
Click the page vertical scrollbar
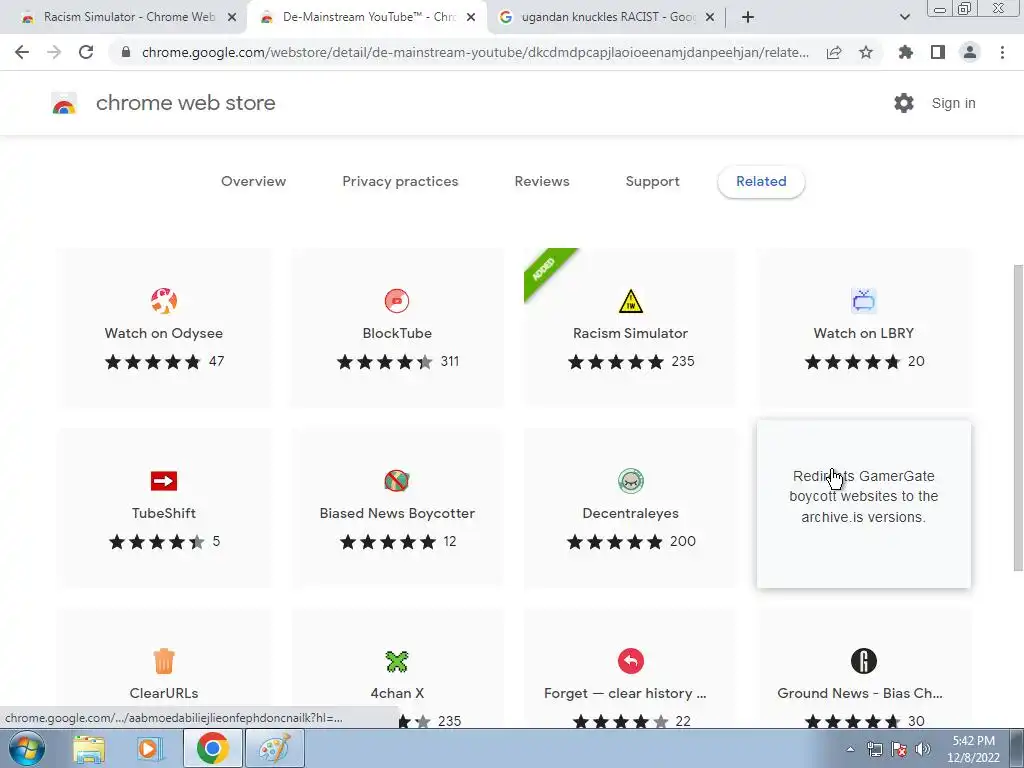[x=1018, y=418]
